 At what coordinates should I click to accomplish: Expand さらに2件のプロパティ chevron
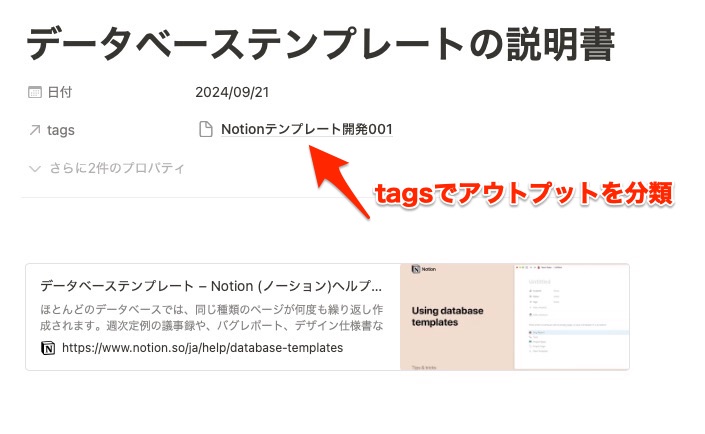[x=35, y=169]
